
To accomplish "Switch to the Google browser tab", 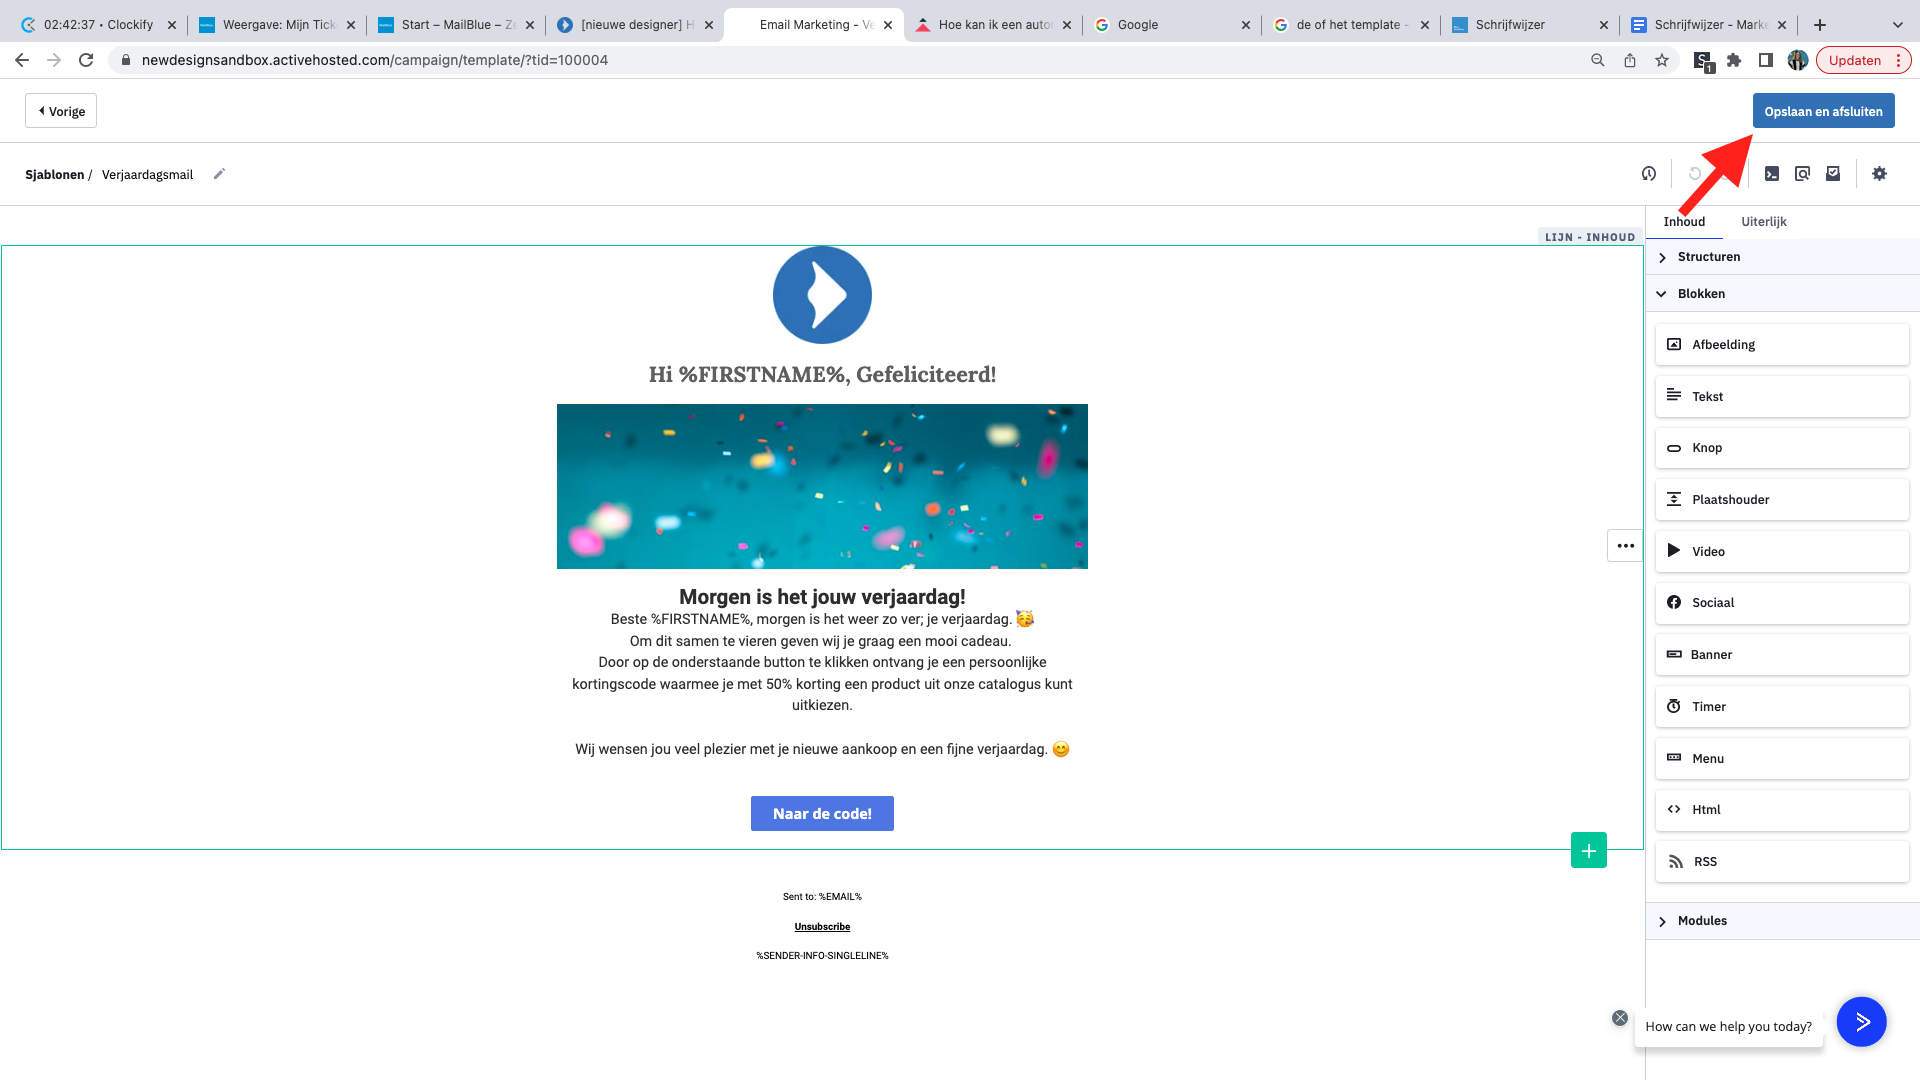I will point(1172,25).
